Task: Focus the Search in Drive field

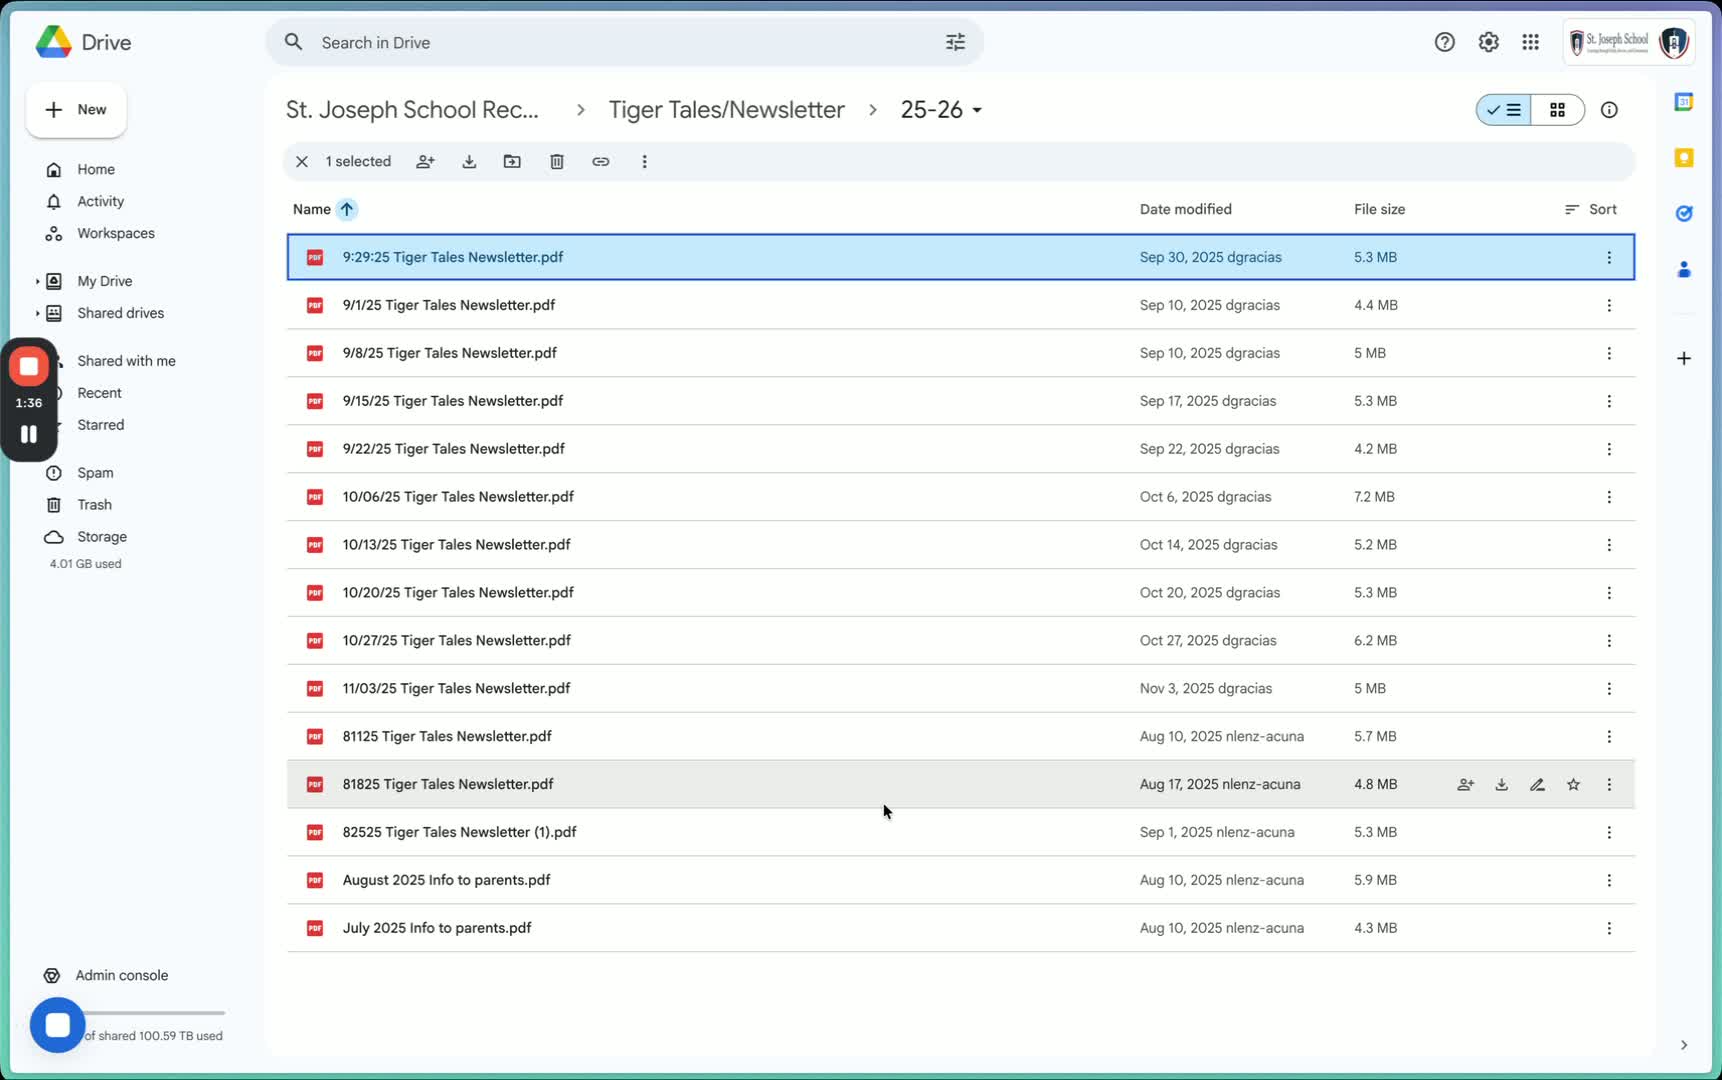Action: point(625,42)
